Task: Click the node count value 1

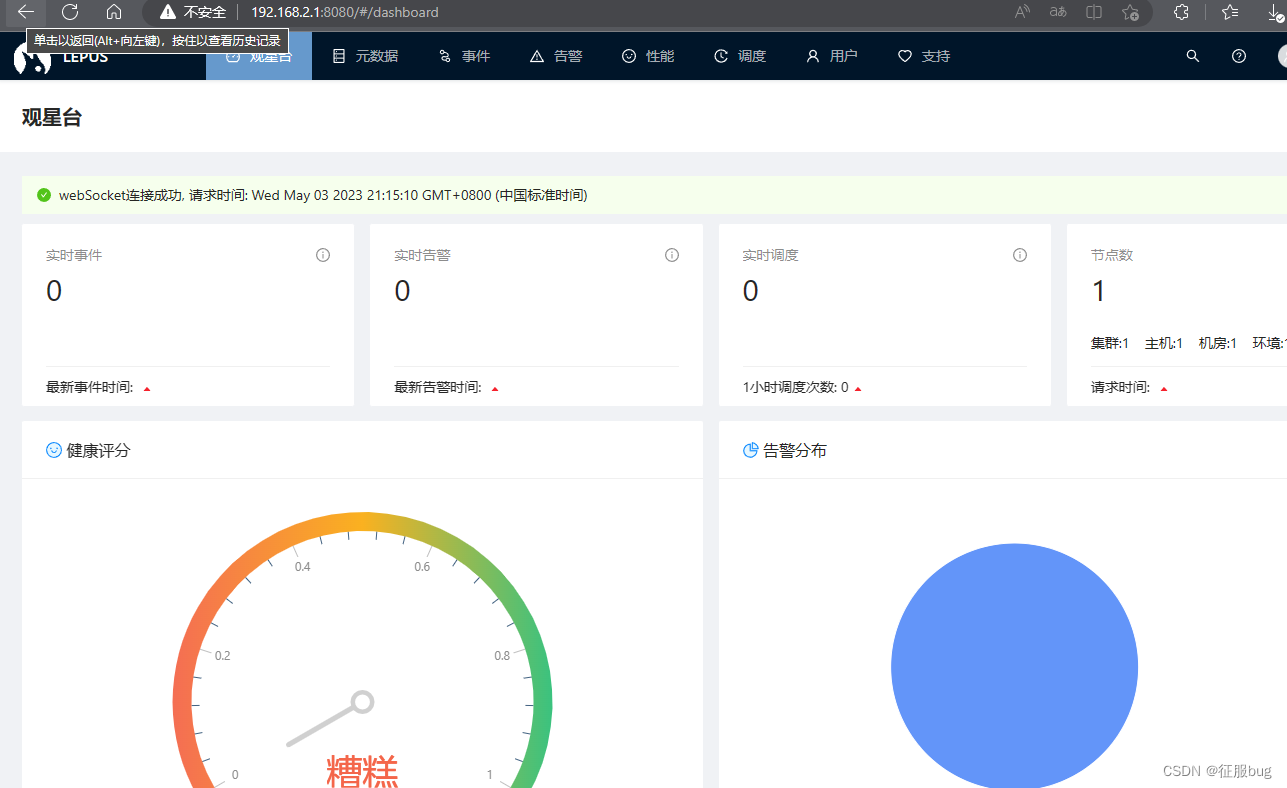Action: (x=1098, y=291)
